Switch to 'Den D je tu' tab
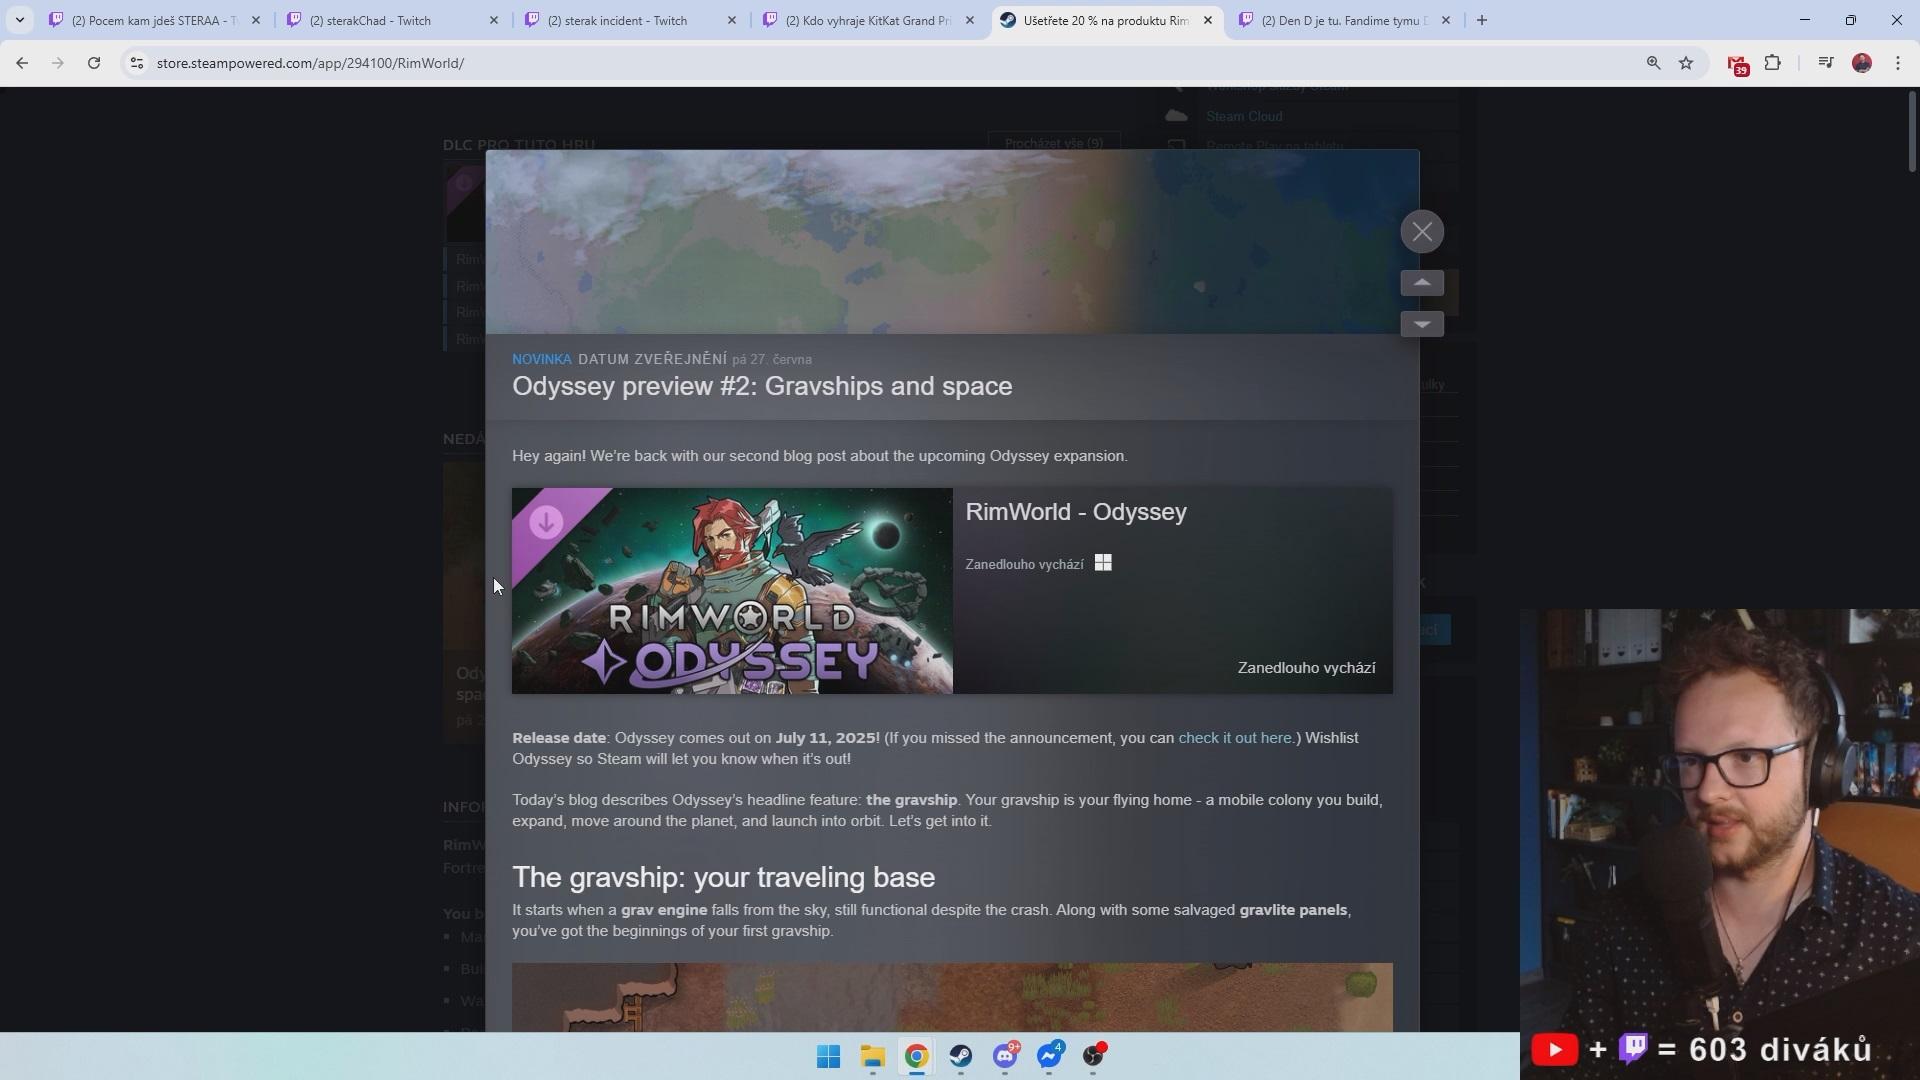The image size is (1920, 1080). tap(1345, 20)
